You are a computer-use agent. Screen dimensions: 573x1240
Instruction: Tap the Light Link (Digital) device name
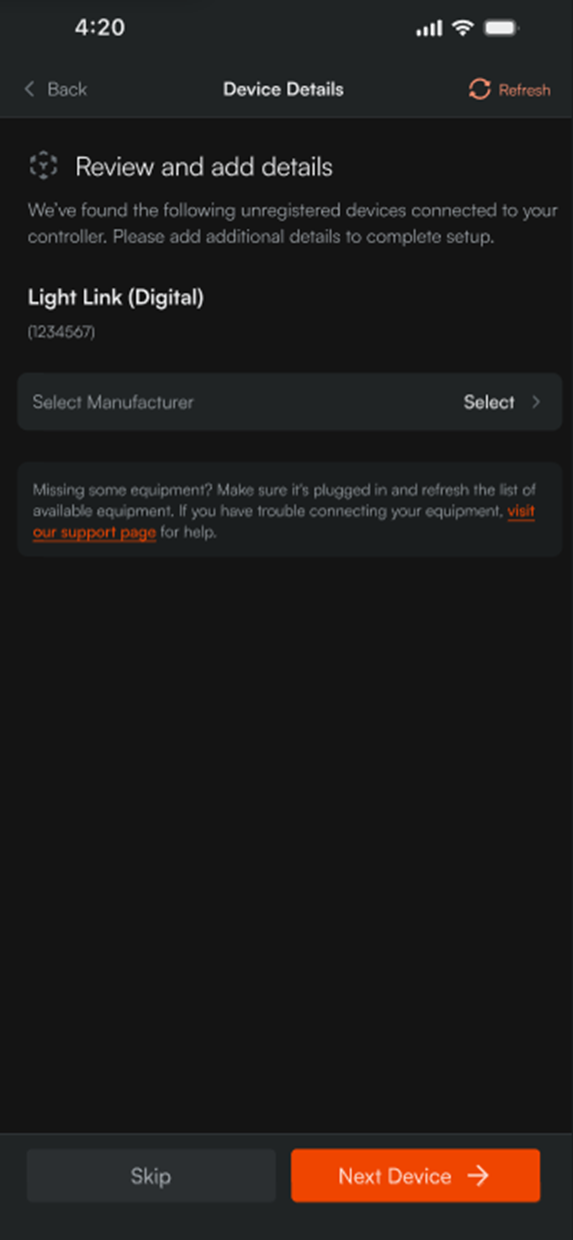116,297
